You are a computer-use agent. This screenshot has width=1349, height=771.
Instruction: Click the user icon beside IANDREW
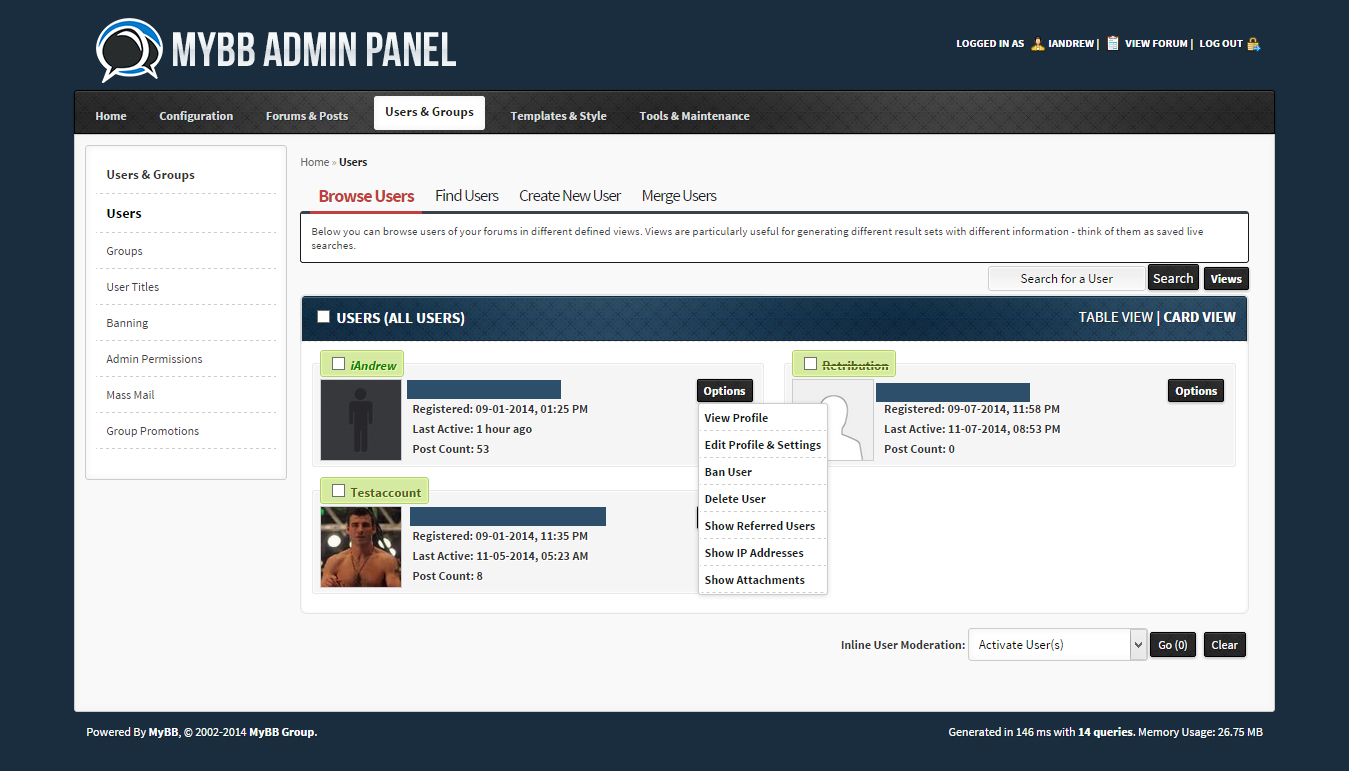click(1038, 44)
